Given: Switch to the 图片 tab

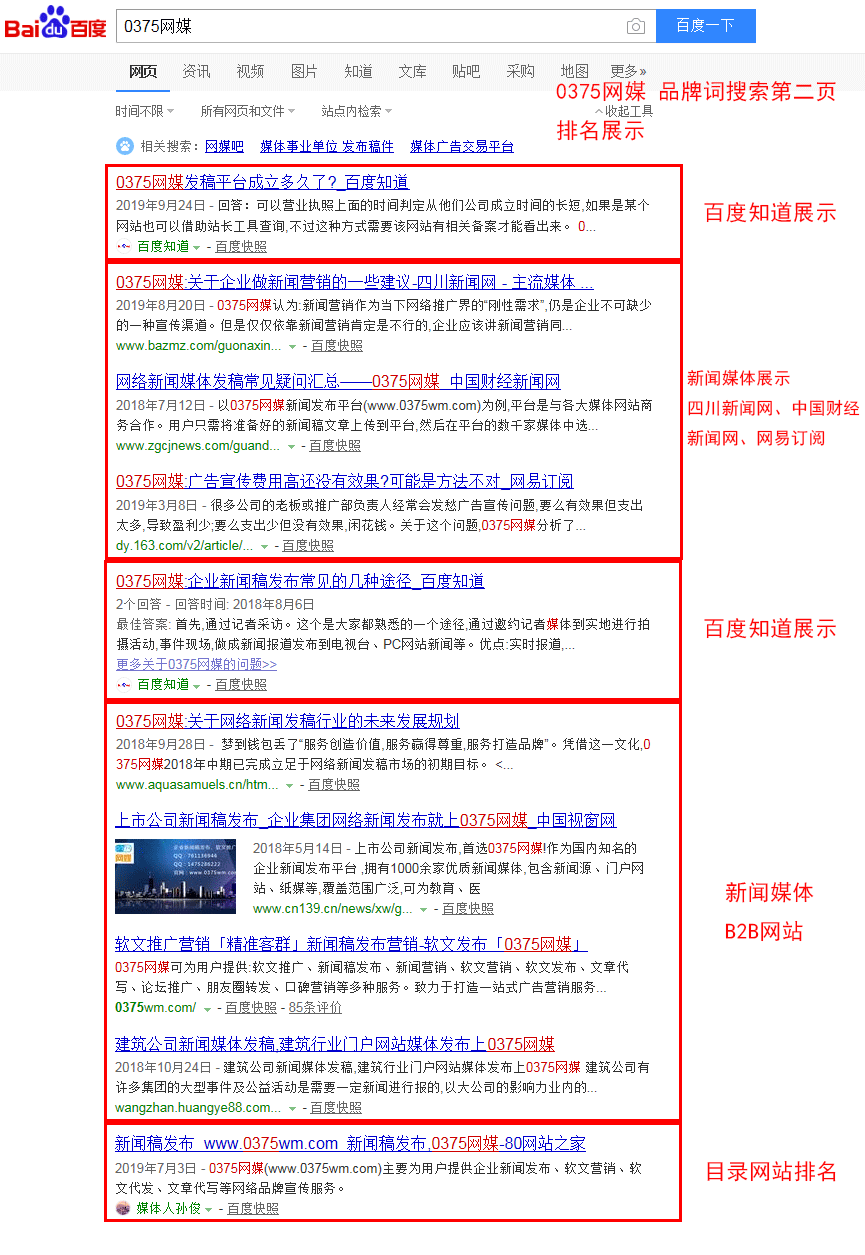Looking at the screenshot, I should click(x=304, y=71).
